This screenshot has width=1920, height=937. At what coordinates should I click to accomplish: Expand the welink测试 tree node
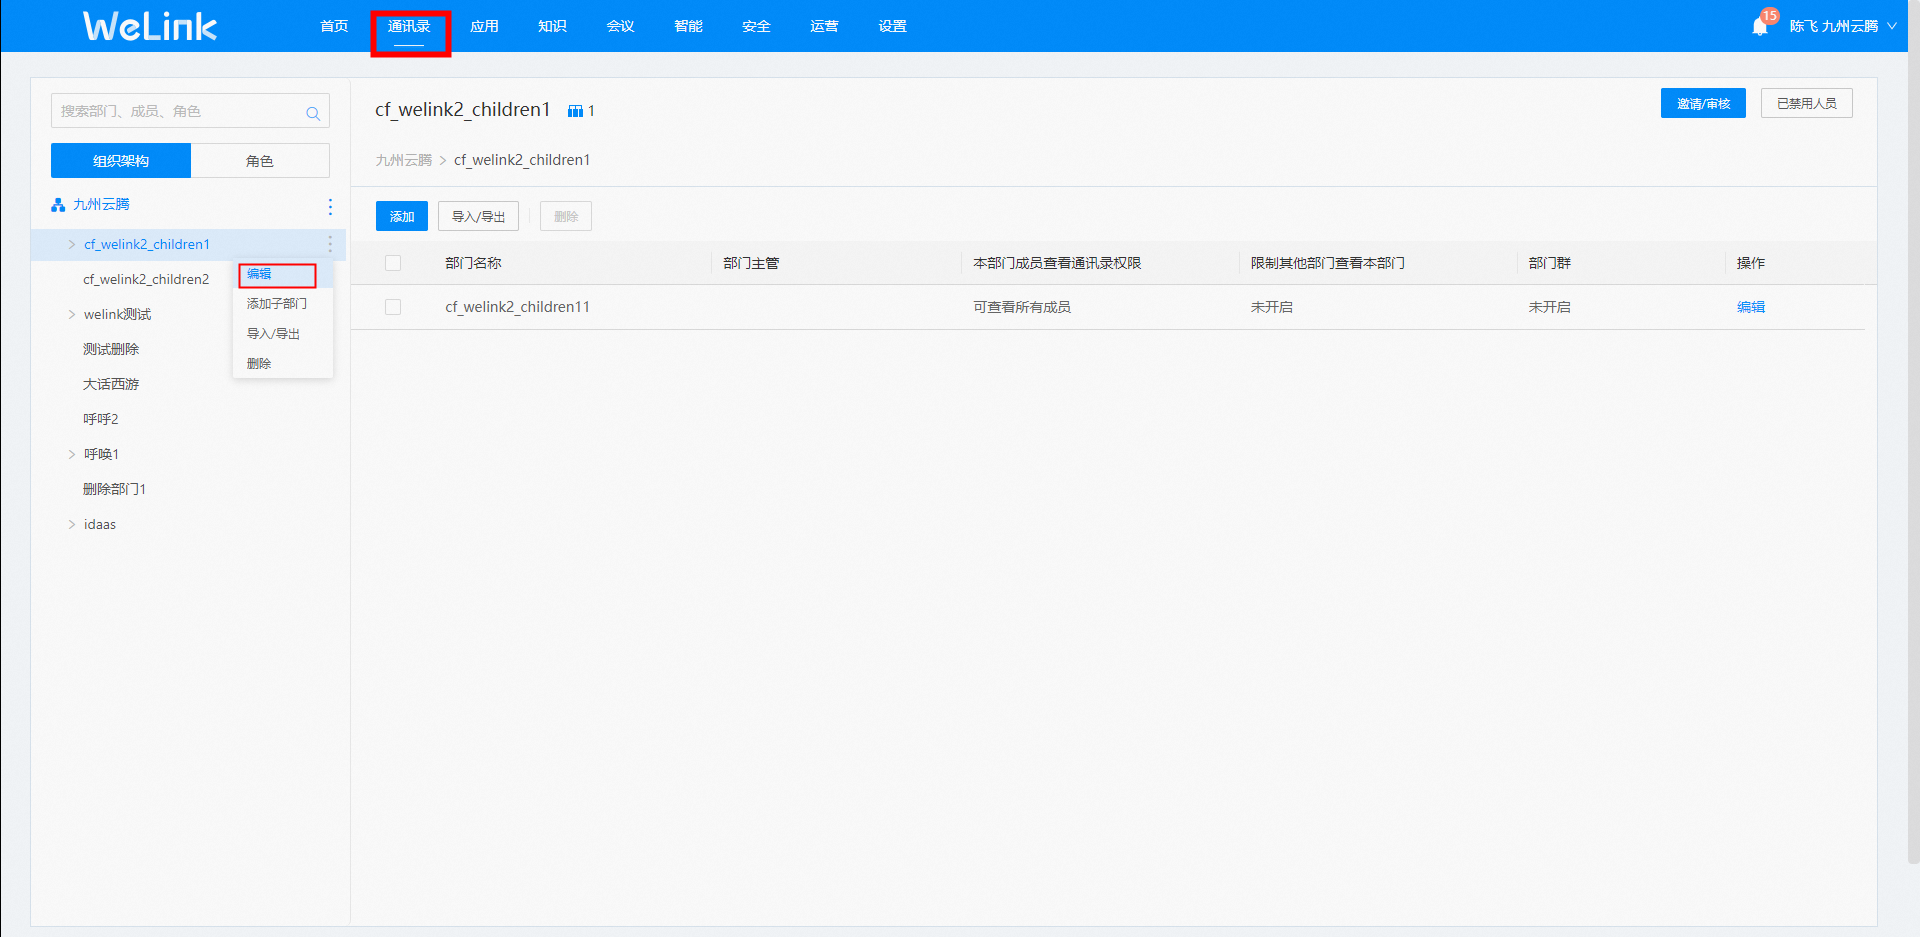click(x=71, y=314)
